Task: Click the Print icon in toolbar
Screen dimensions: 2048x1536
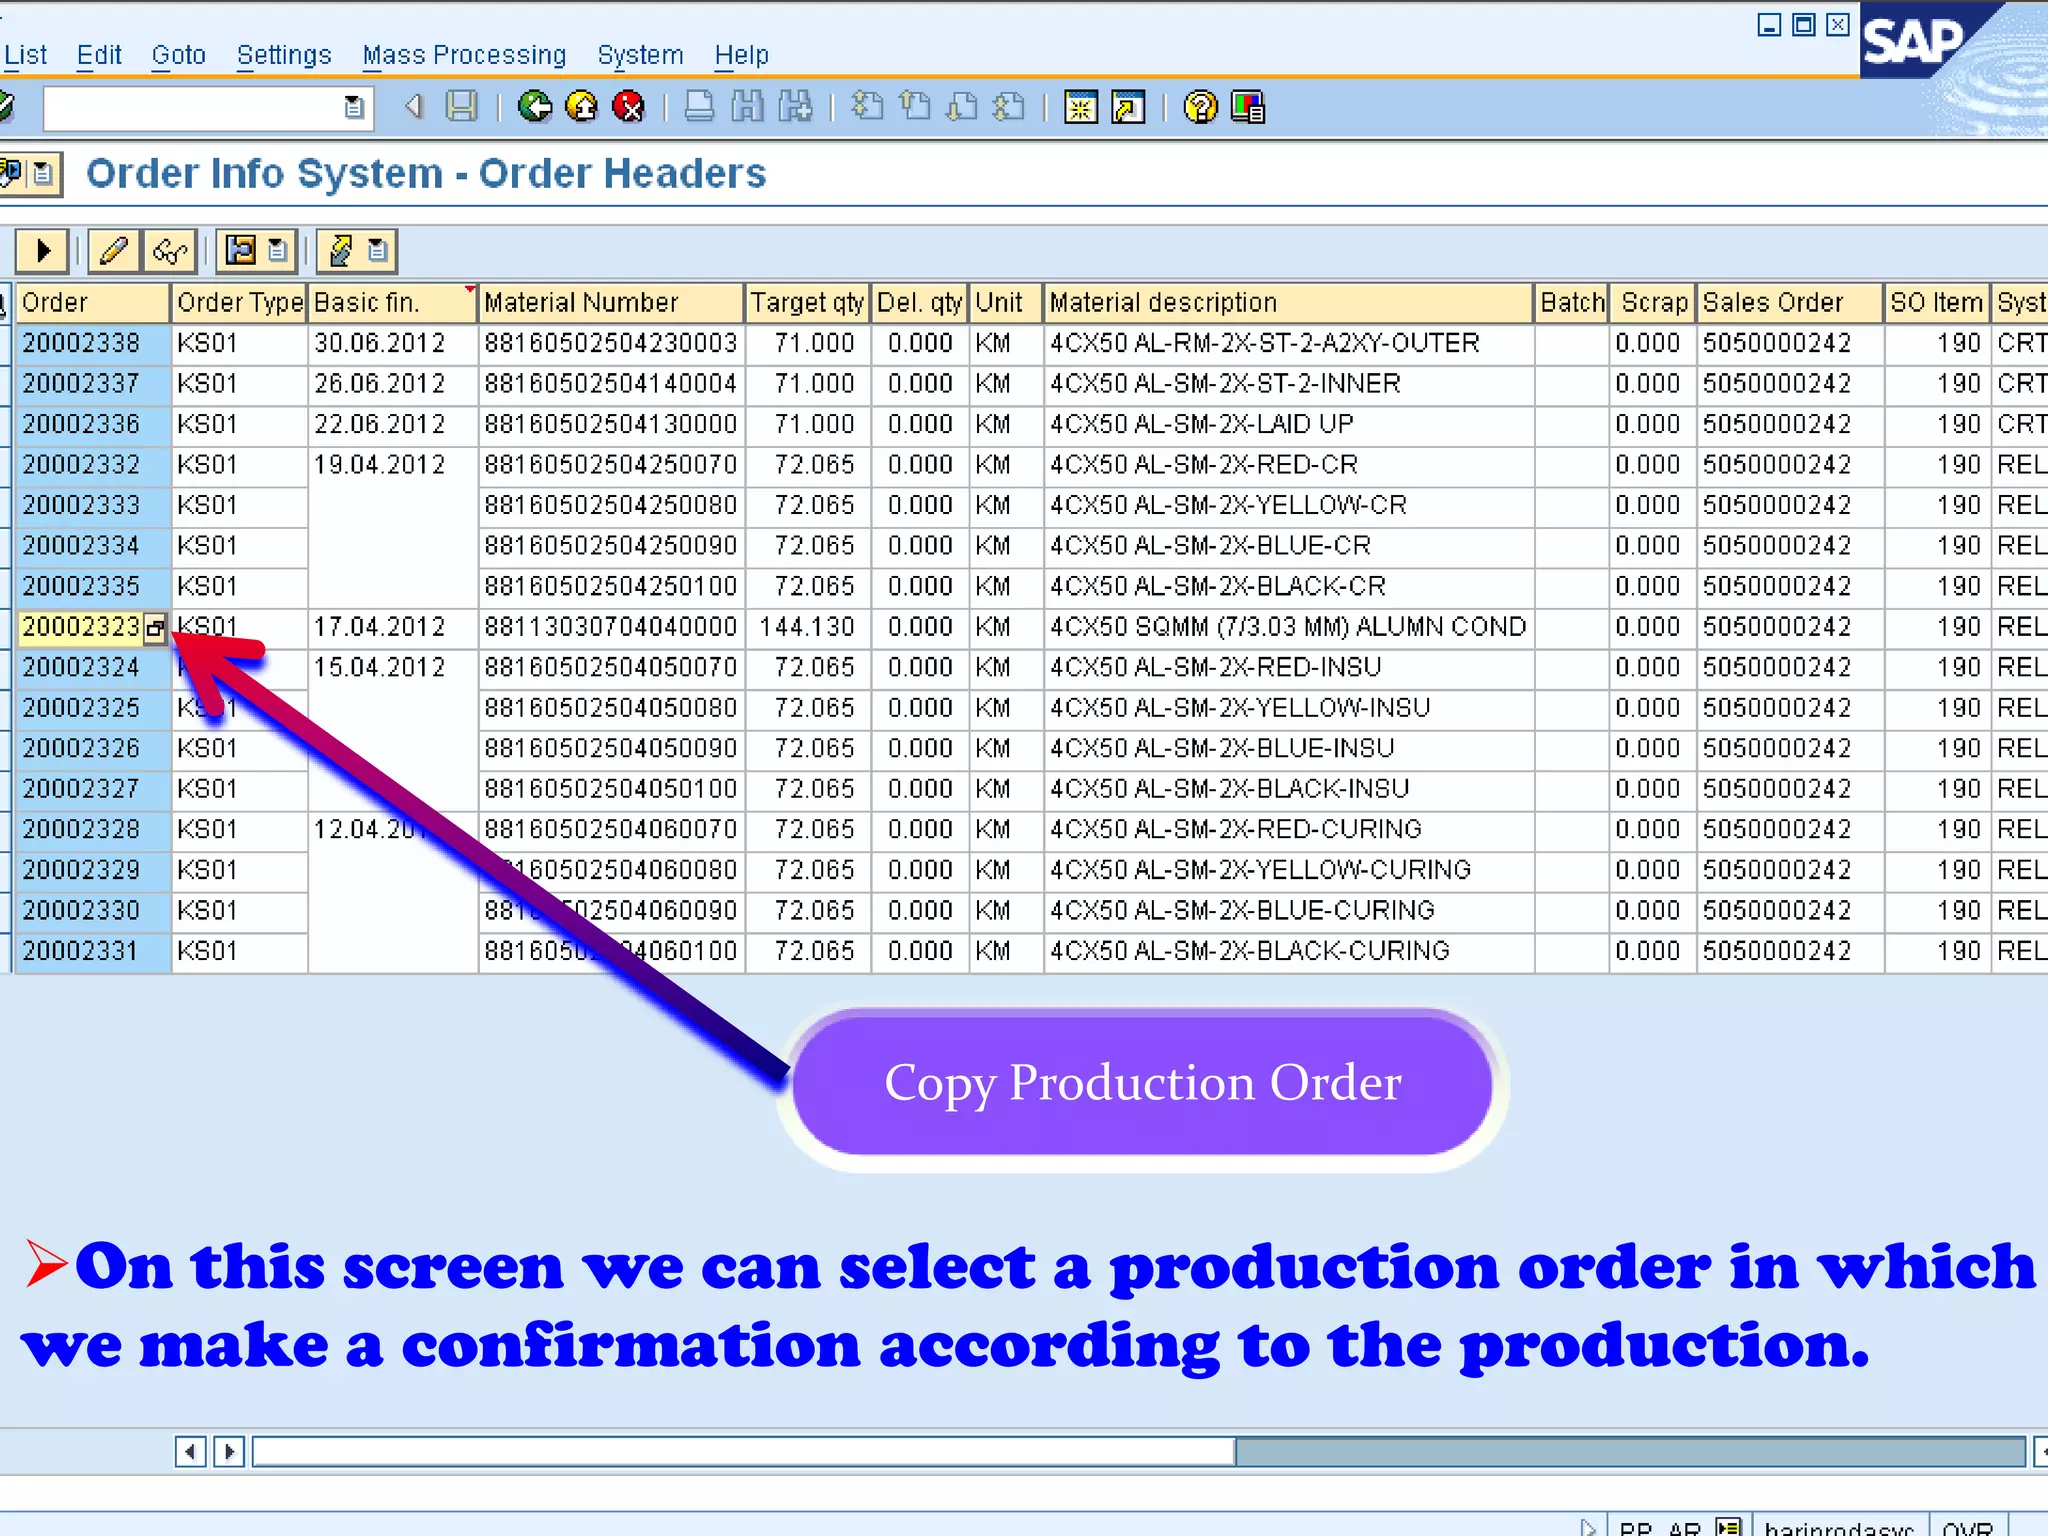Action: 699,106
